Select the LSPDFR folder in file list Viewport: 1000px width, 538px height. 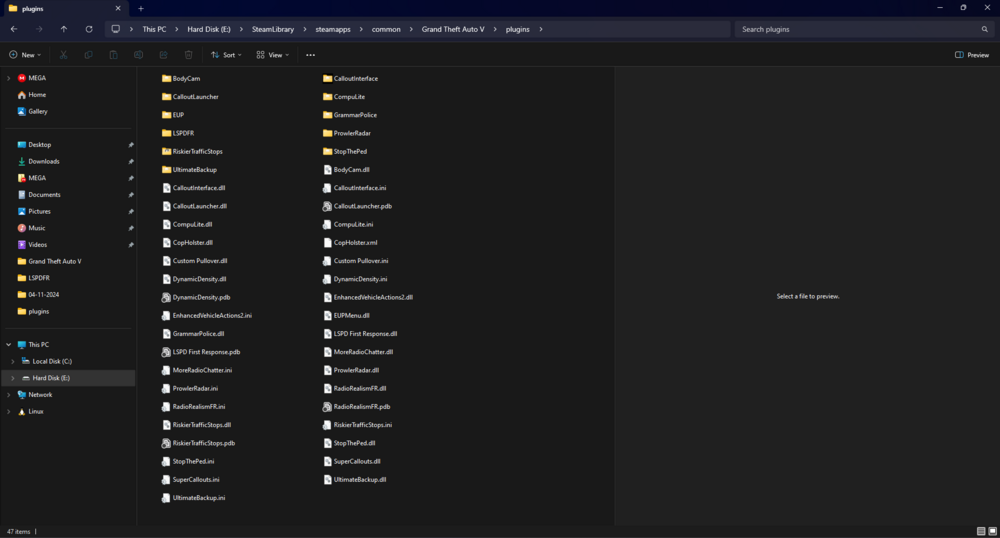click(x=178, y=133)
